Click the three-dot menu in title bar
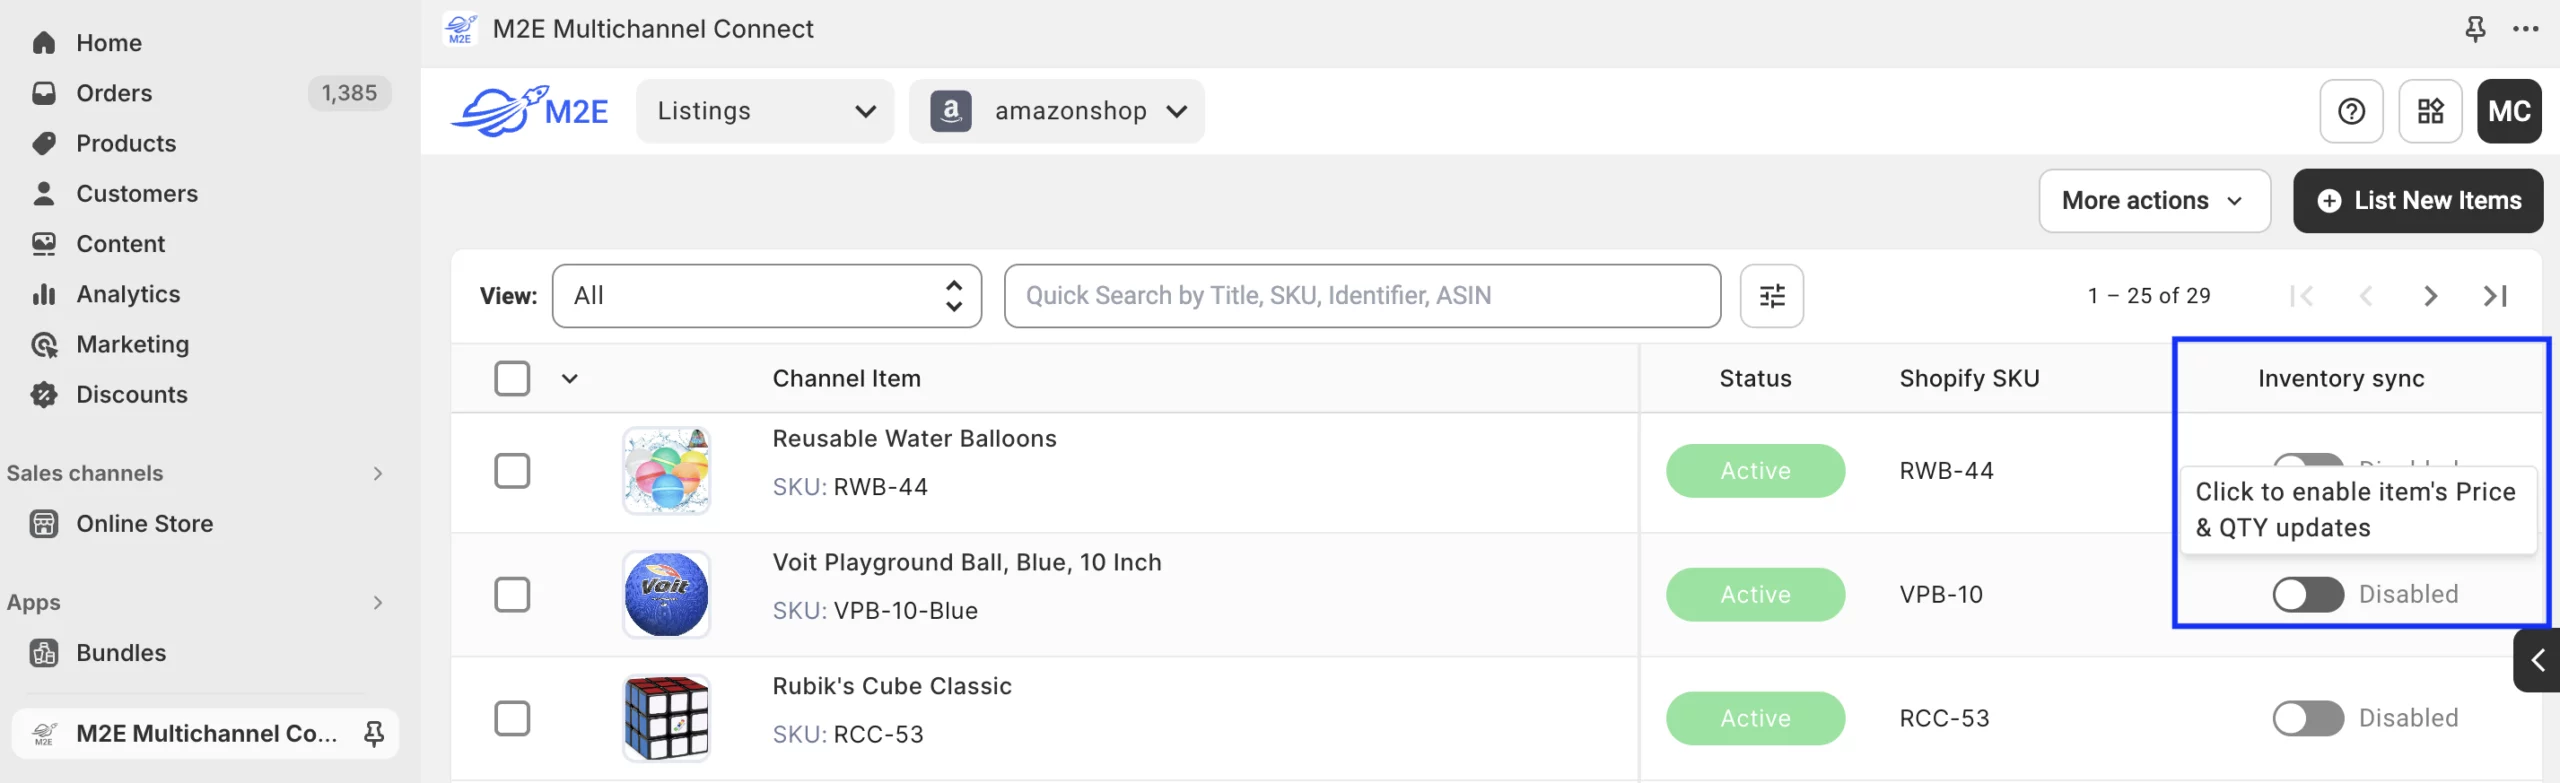The width and height of the screenshot is (2560, 783). pyautogui.click(x=2526, y=29)
